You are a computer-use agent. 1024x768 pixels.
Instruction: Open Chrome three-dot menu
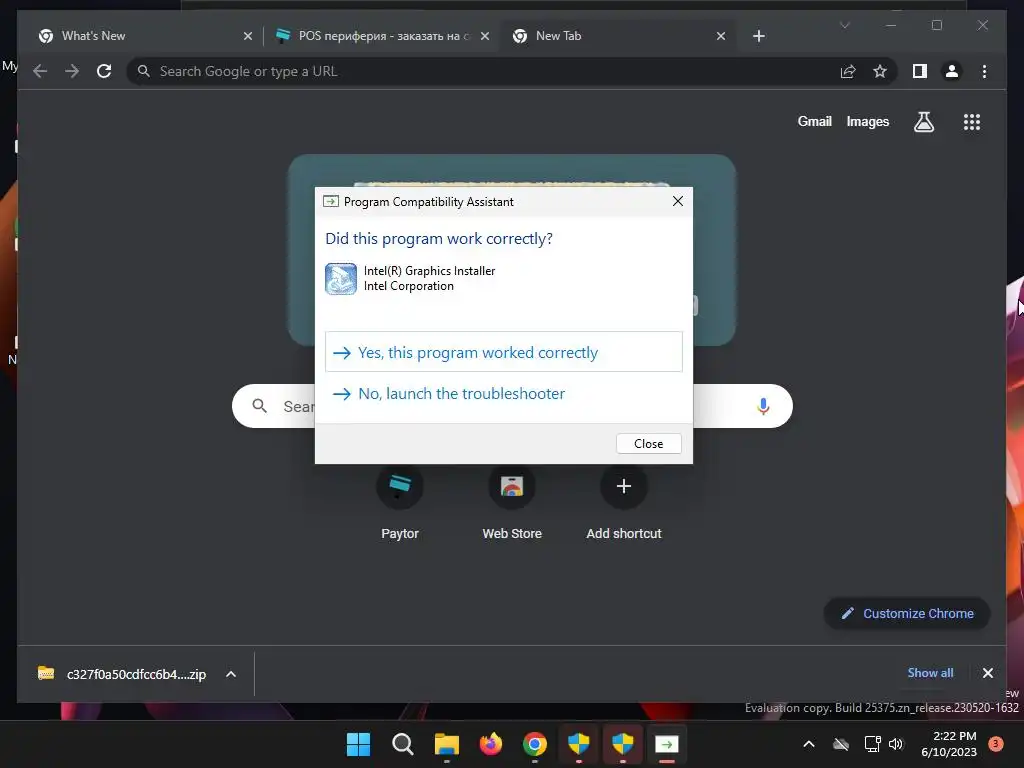click(x=984, y=71)
